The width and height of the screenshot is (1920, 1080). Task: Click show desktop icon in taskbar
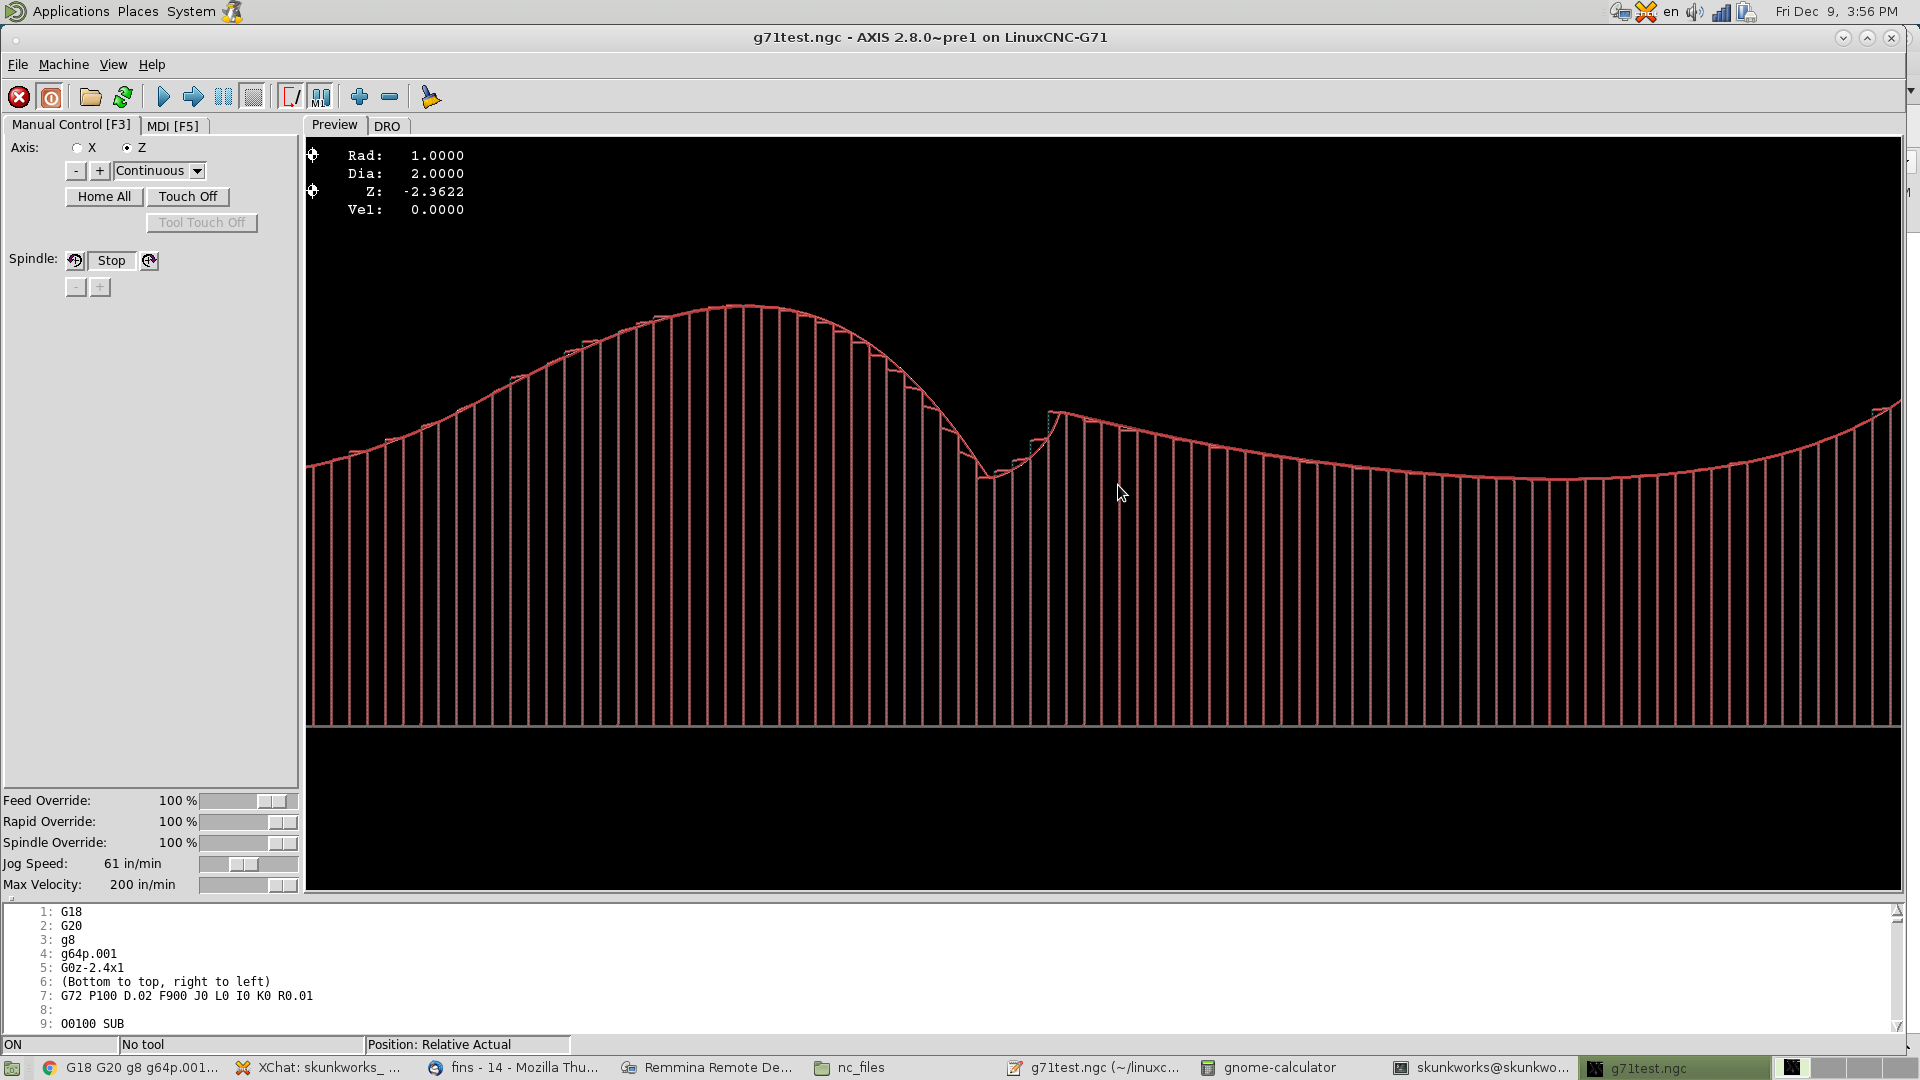click(12, 1068)
